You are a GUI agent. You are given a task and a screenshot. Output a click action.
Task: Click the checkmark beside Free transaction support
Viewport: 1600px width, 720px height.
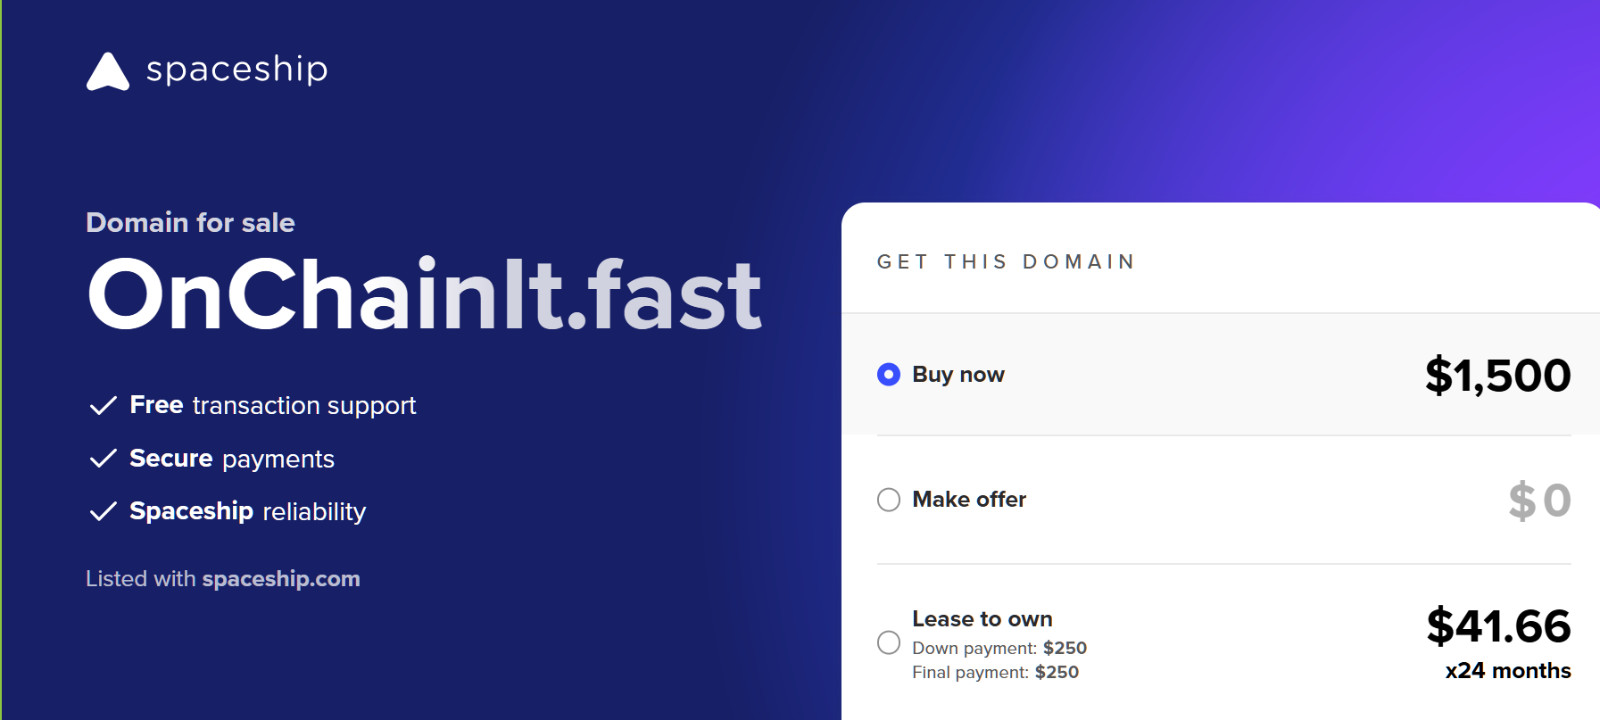click(101, 405)
